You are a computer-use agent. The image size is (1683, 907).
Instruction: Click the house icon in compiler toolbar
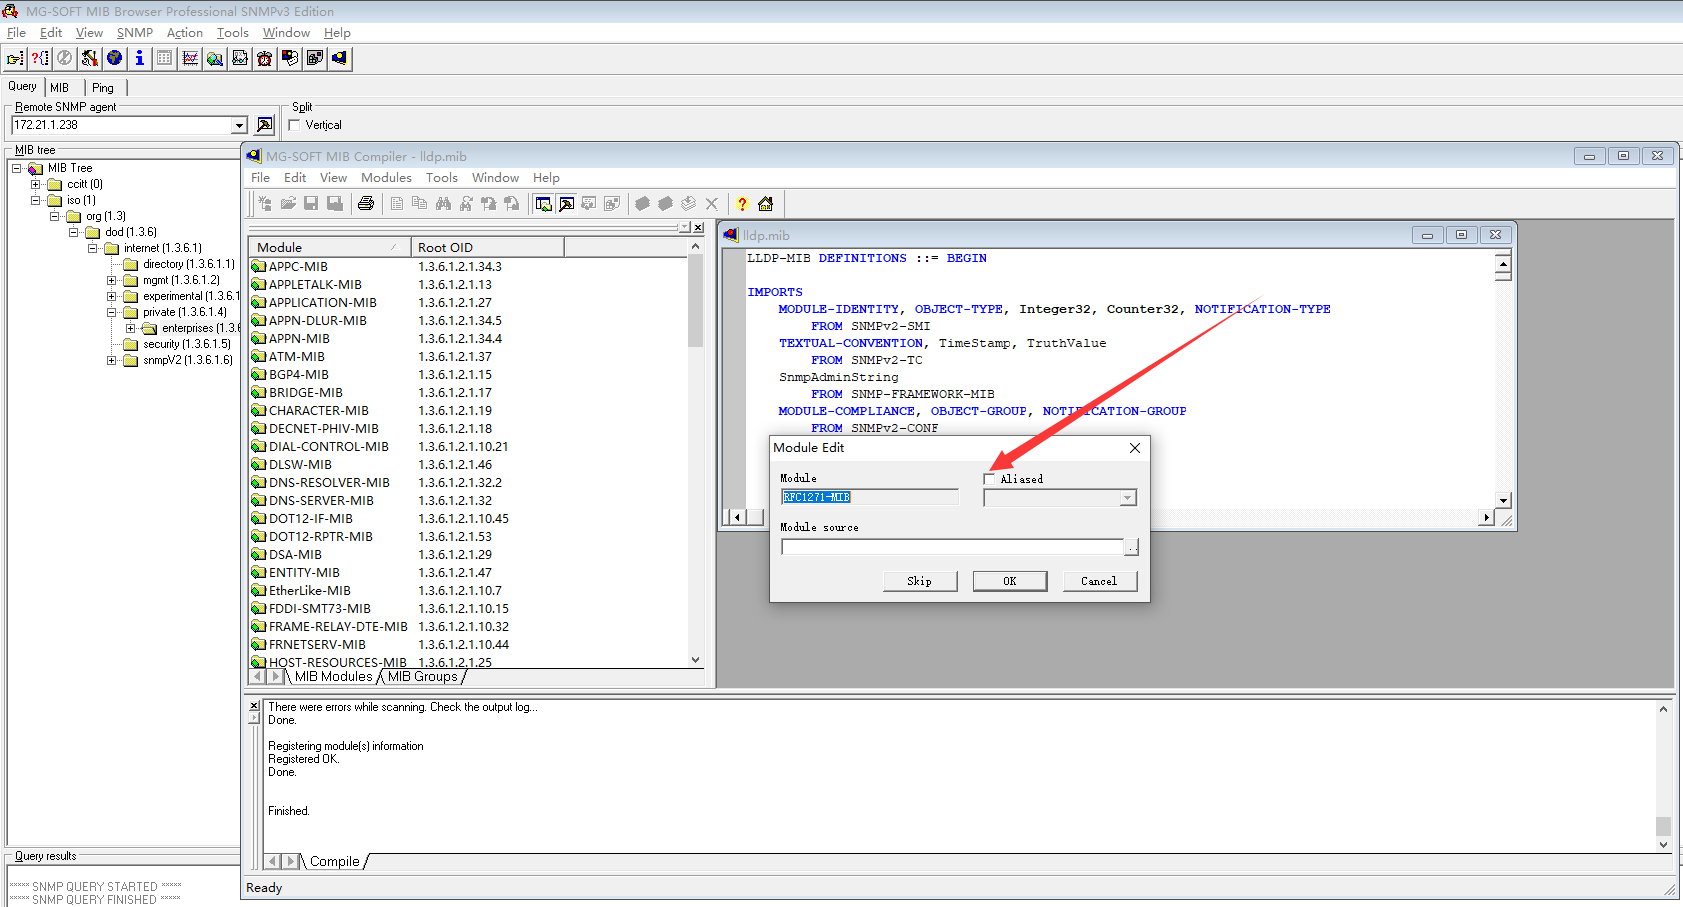tap(766, 204)
